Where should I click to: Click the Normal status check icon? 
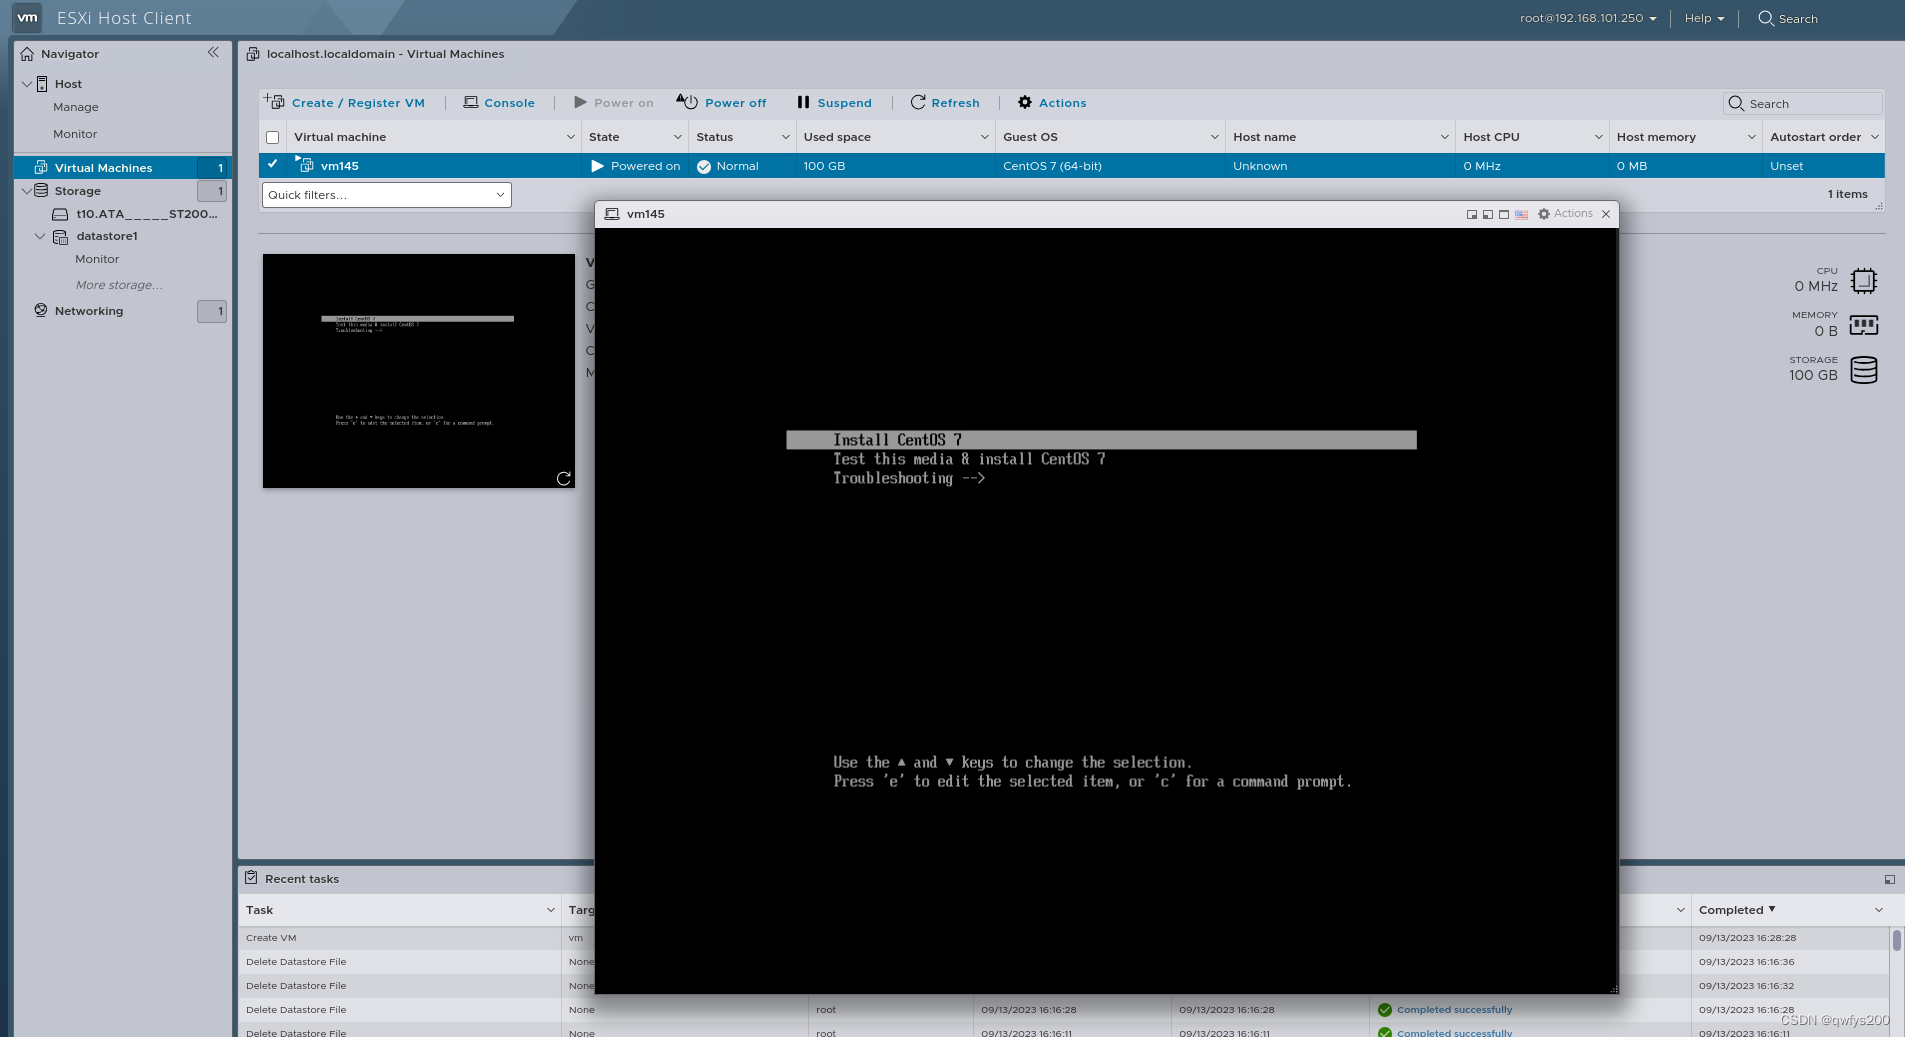click(704, 167)
